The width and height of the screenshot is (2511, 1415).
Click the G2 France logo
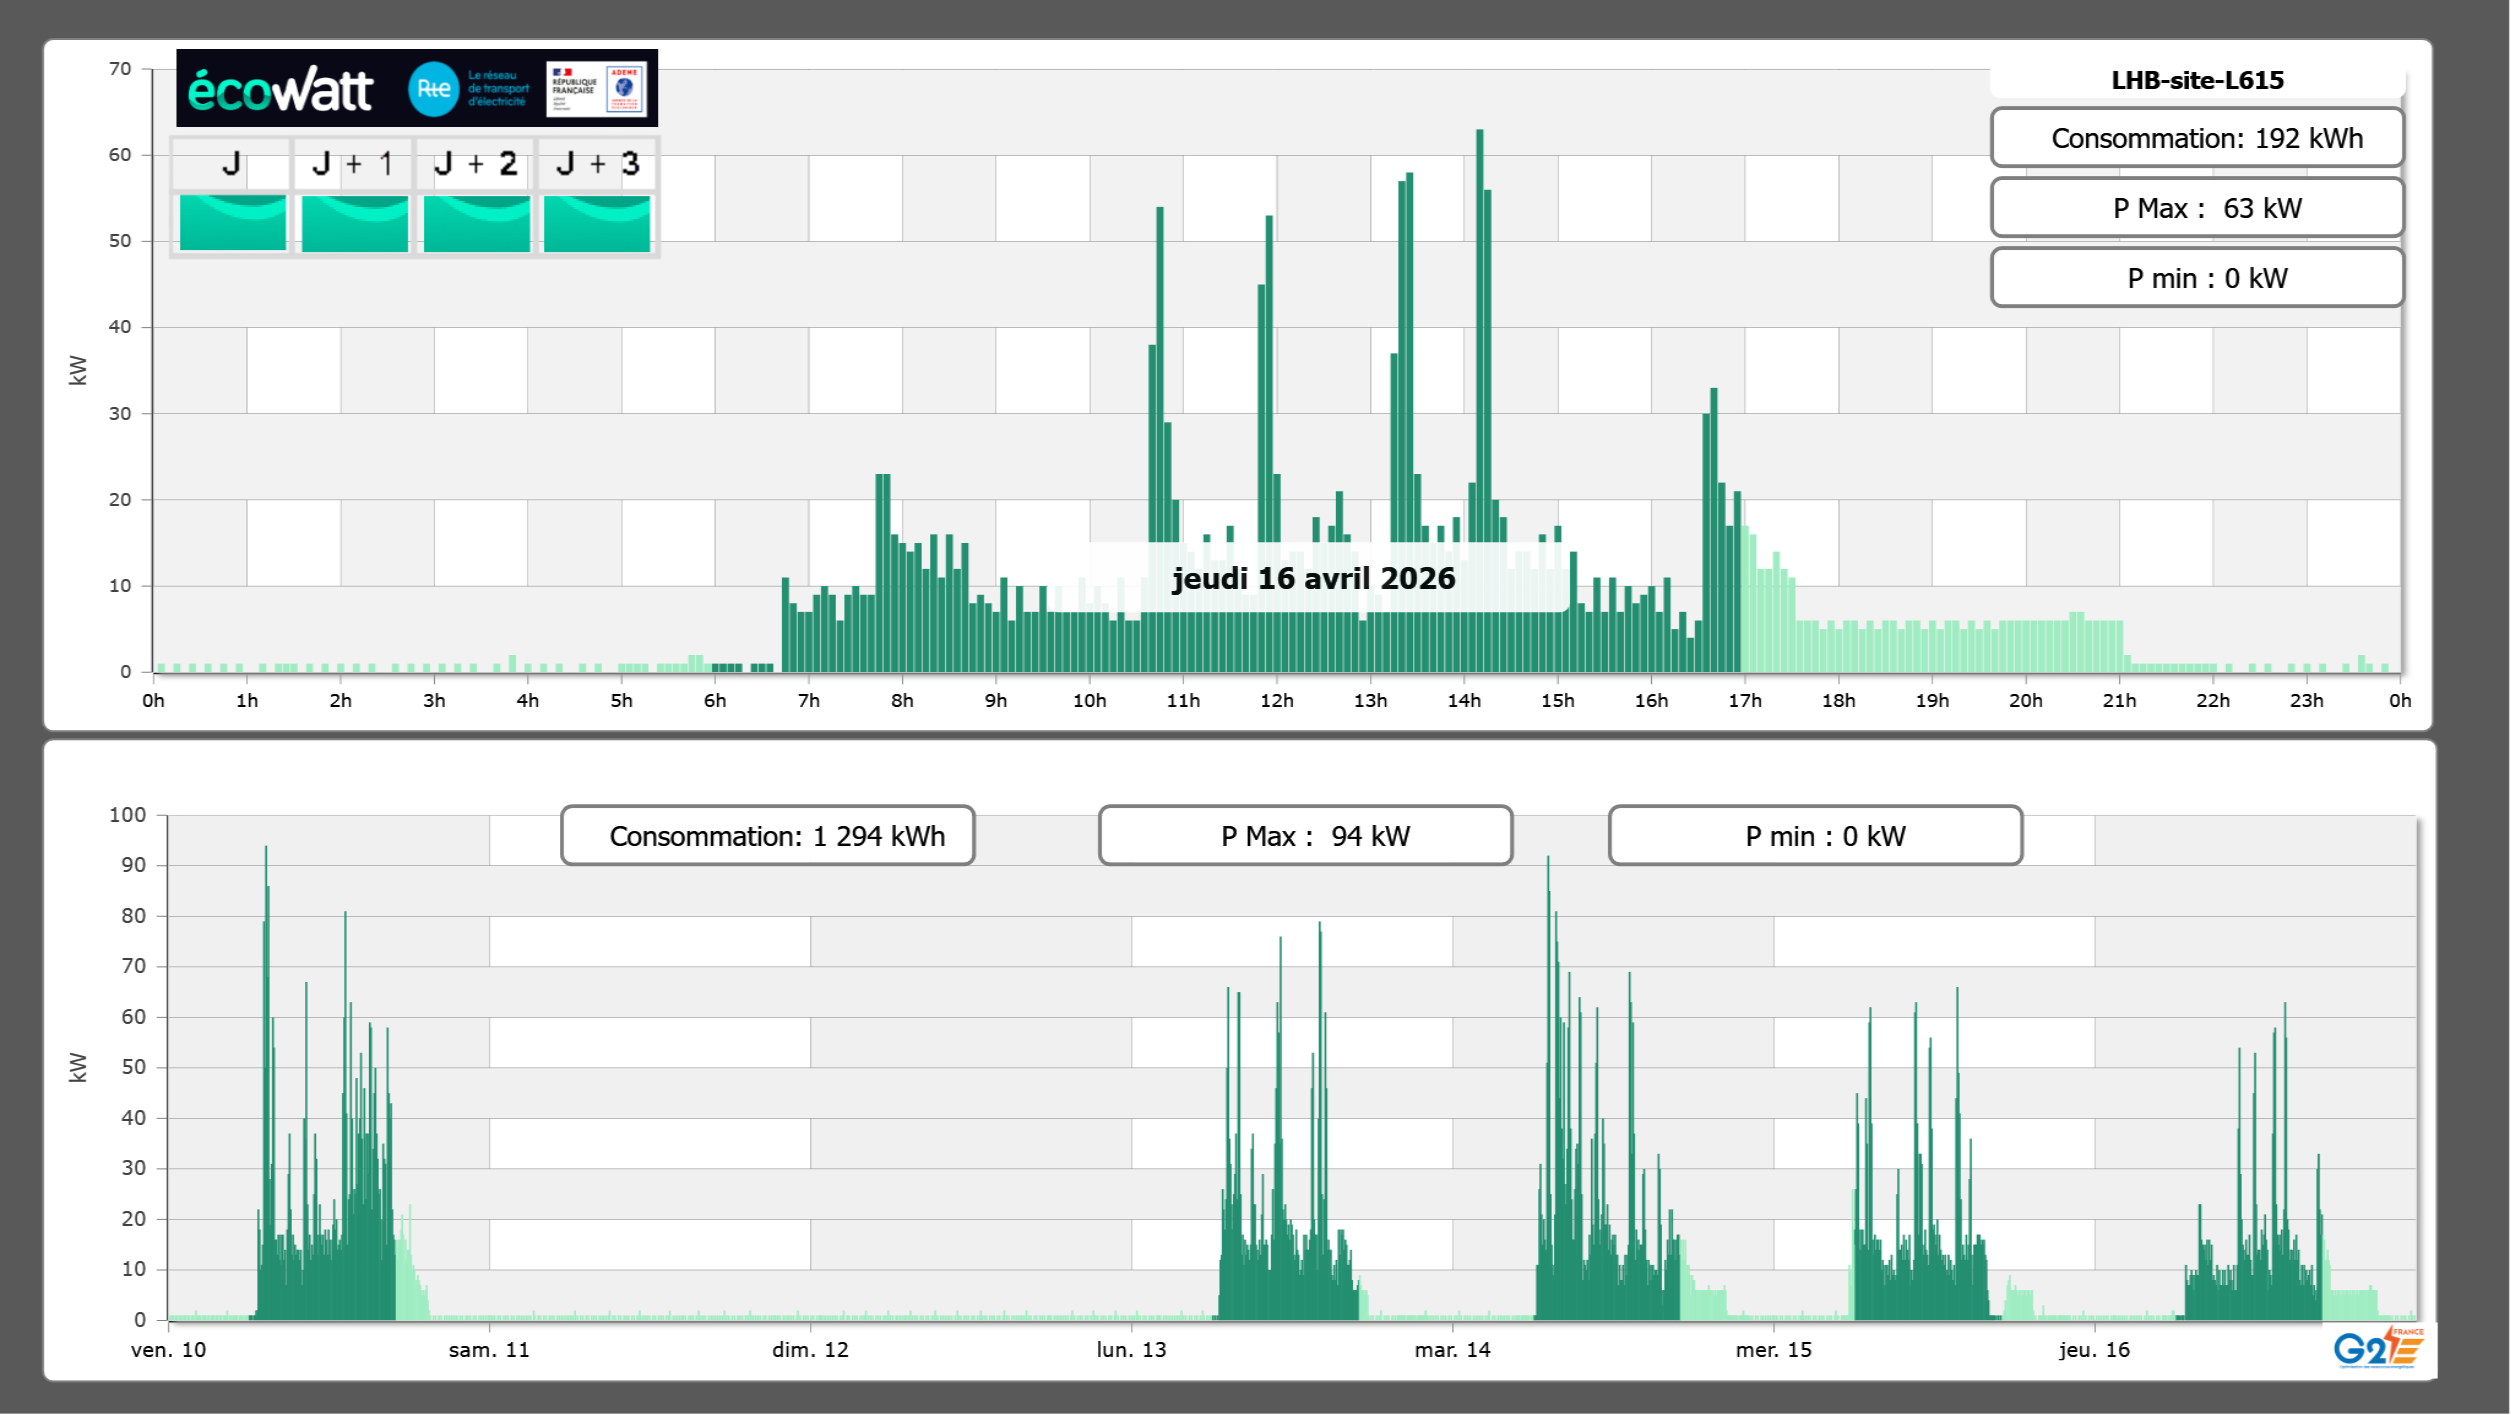coord(2377,1348)
